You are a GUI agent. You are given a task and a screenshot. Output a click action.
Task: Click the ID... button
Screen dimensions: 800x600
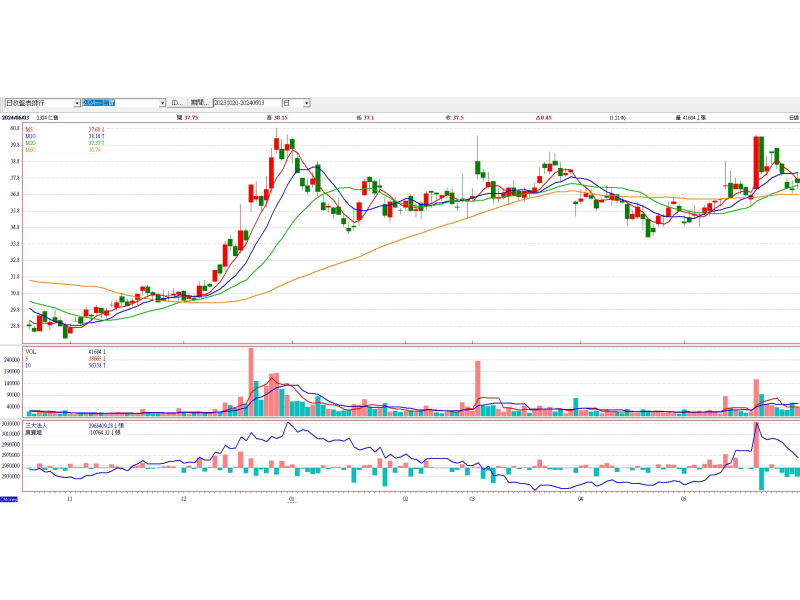176,103
